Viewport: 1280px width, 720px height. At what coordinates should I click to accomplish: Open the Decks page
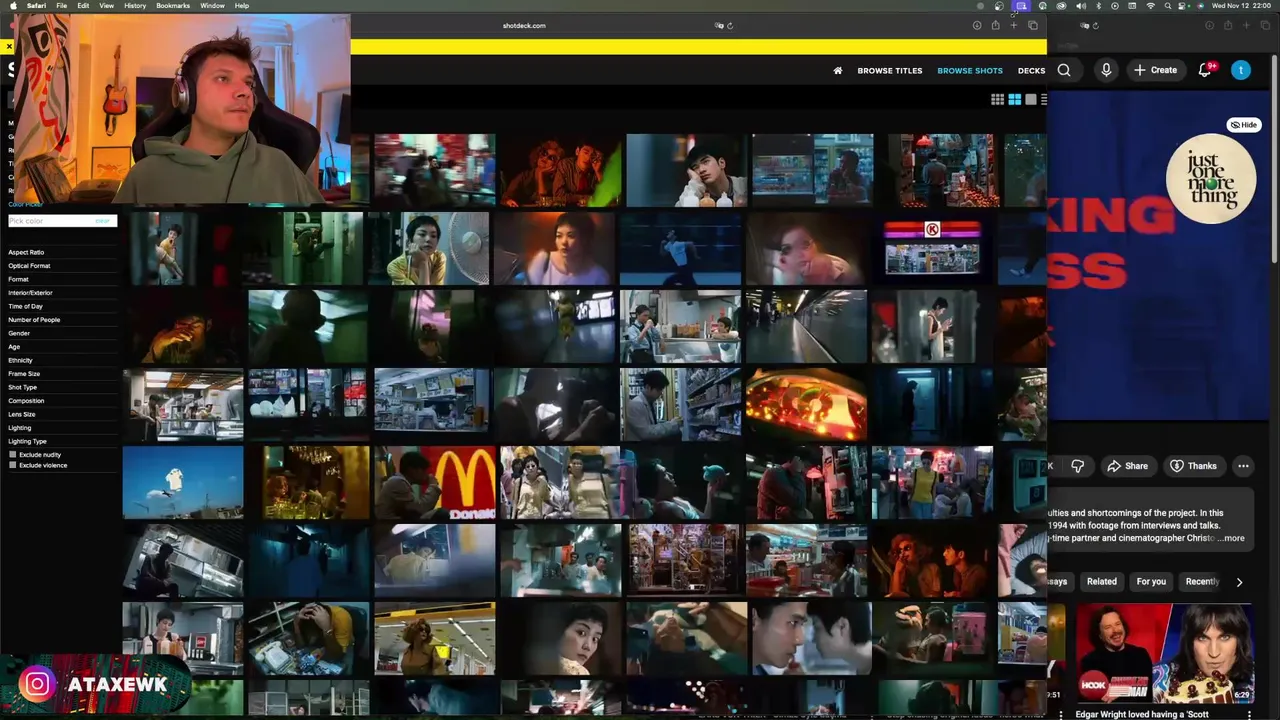[1031, 71]
